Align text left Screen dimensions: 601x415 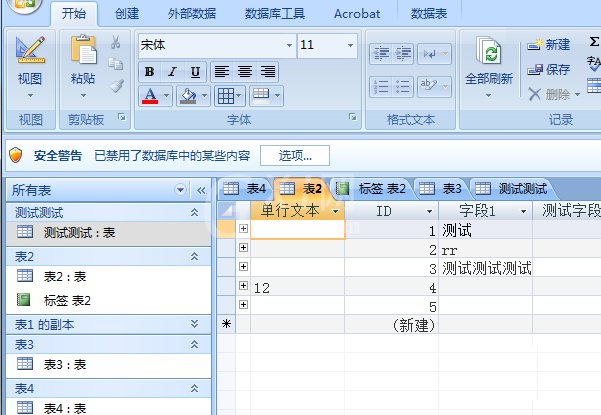coord(222,72)
